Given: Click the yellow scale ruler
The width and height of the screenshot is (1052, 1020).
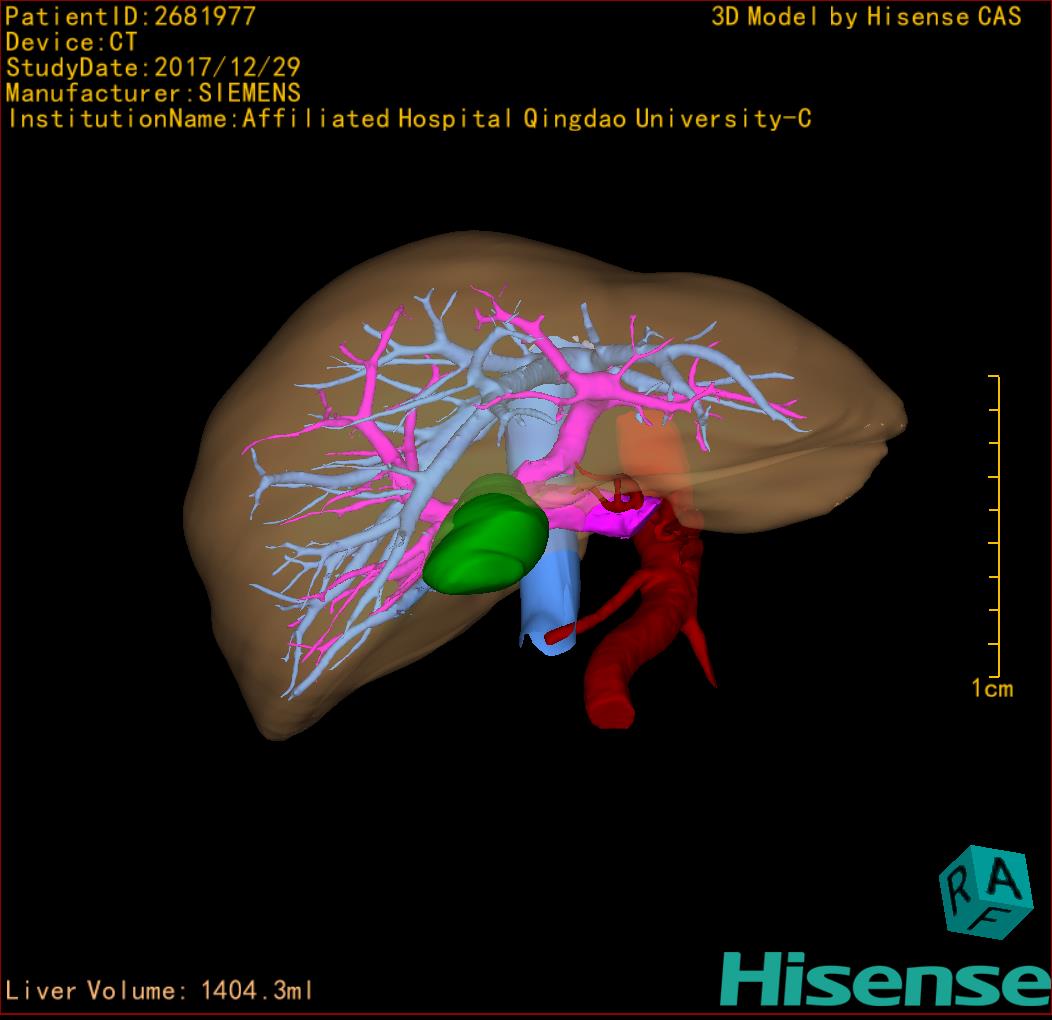Looking at the screenshot, I should [x=995, y=526].
